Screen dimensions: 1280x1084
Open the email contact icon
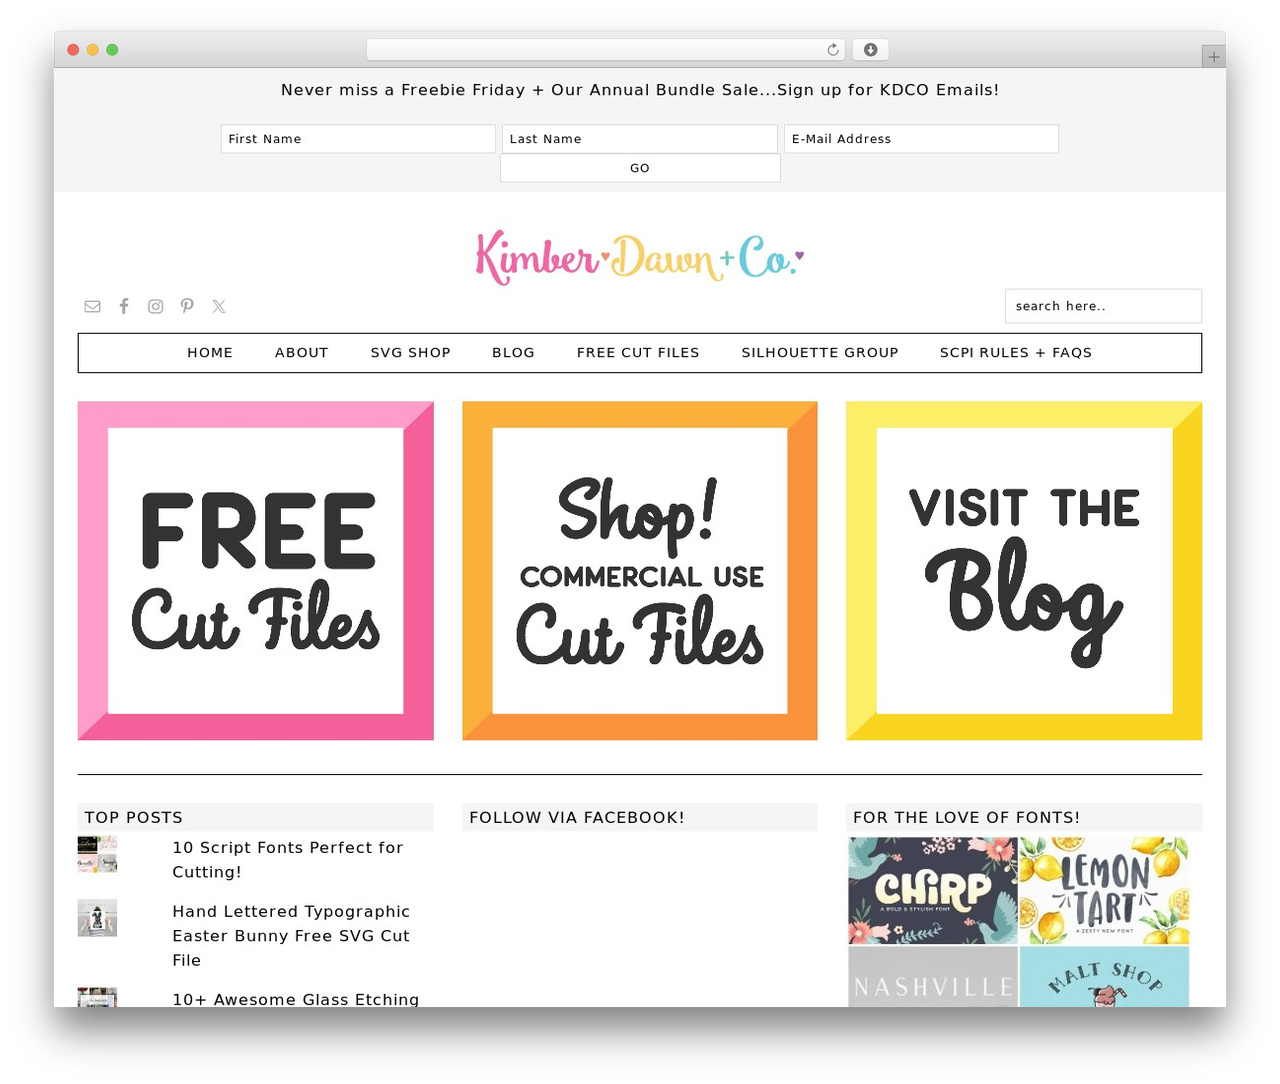[x=92, y=306]
